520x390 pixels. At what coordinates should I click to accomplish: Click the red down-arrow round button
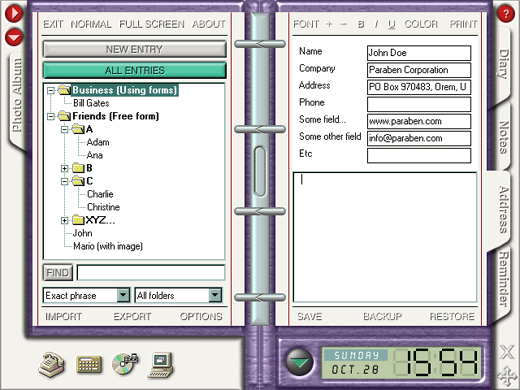14,37
